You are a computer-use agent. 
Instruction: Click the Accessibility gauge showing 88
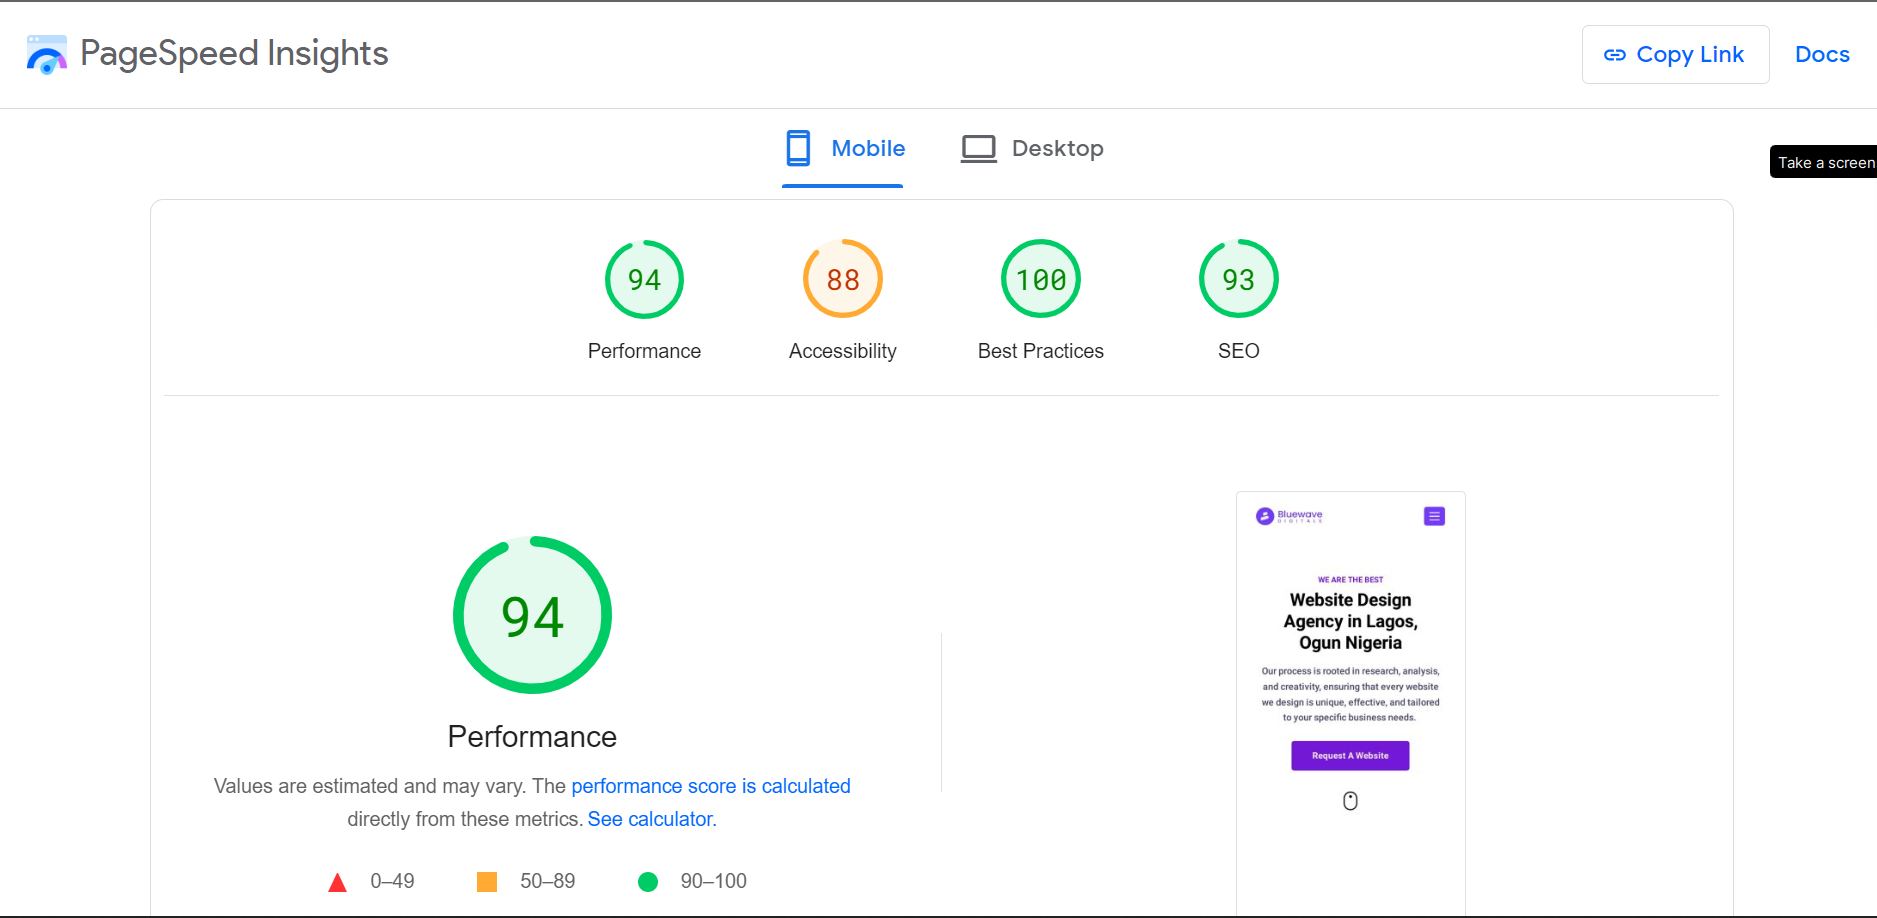pos(842,279)
